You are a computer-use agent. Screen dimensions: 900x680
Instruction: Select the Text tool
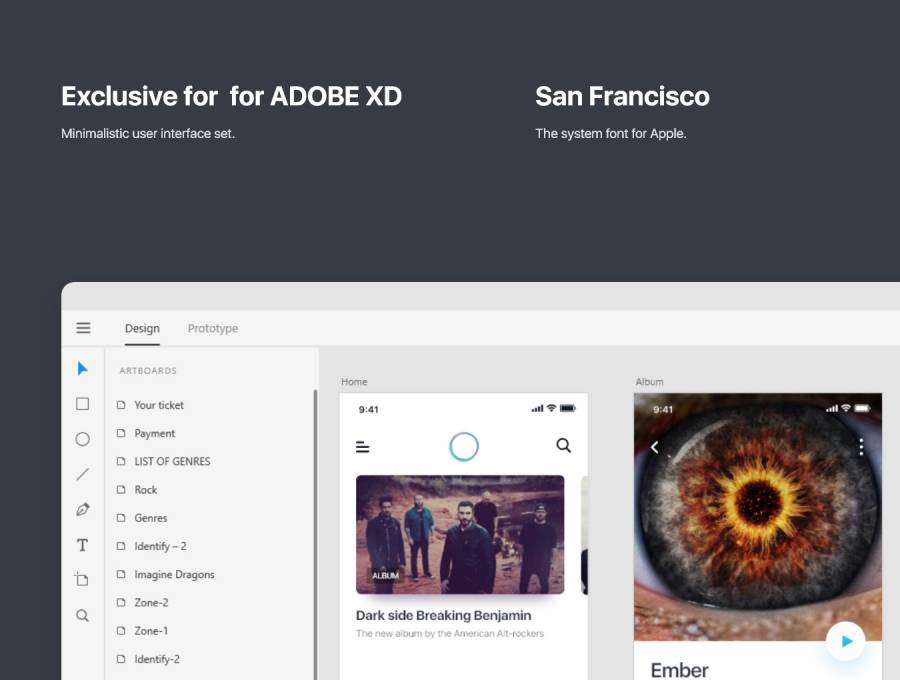[83, 545]
